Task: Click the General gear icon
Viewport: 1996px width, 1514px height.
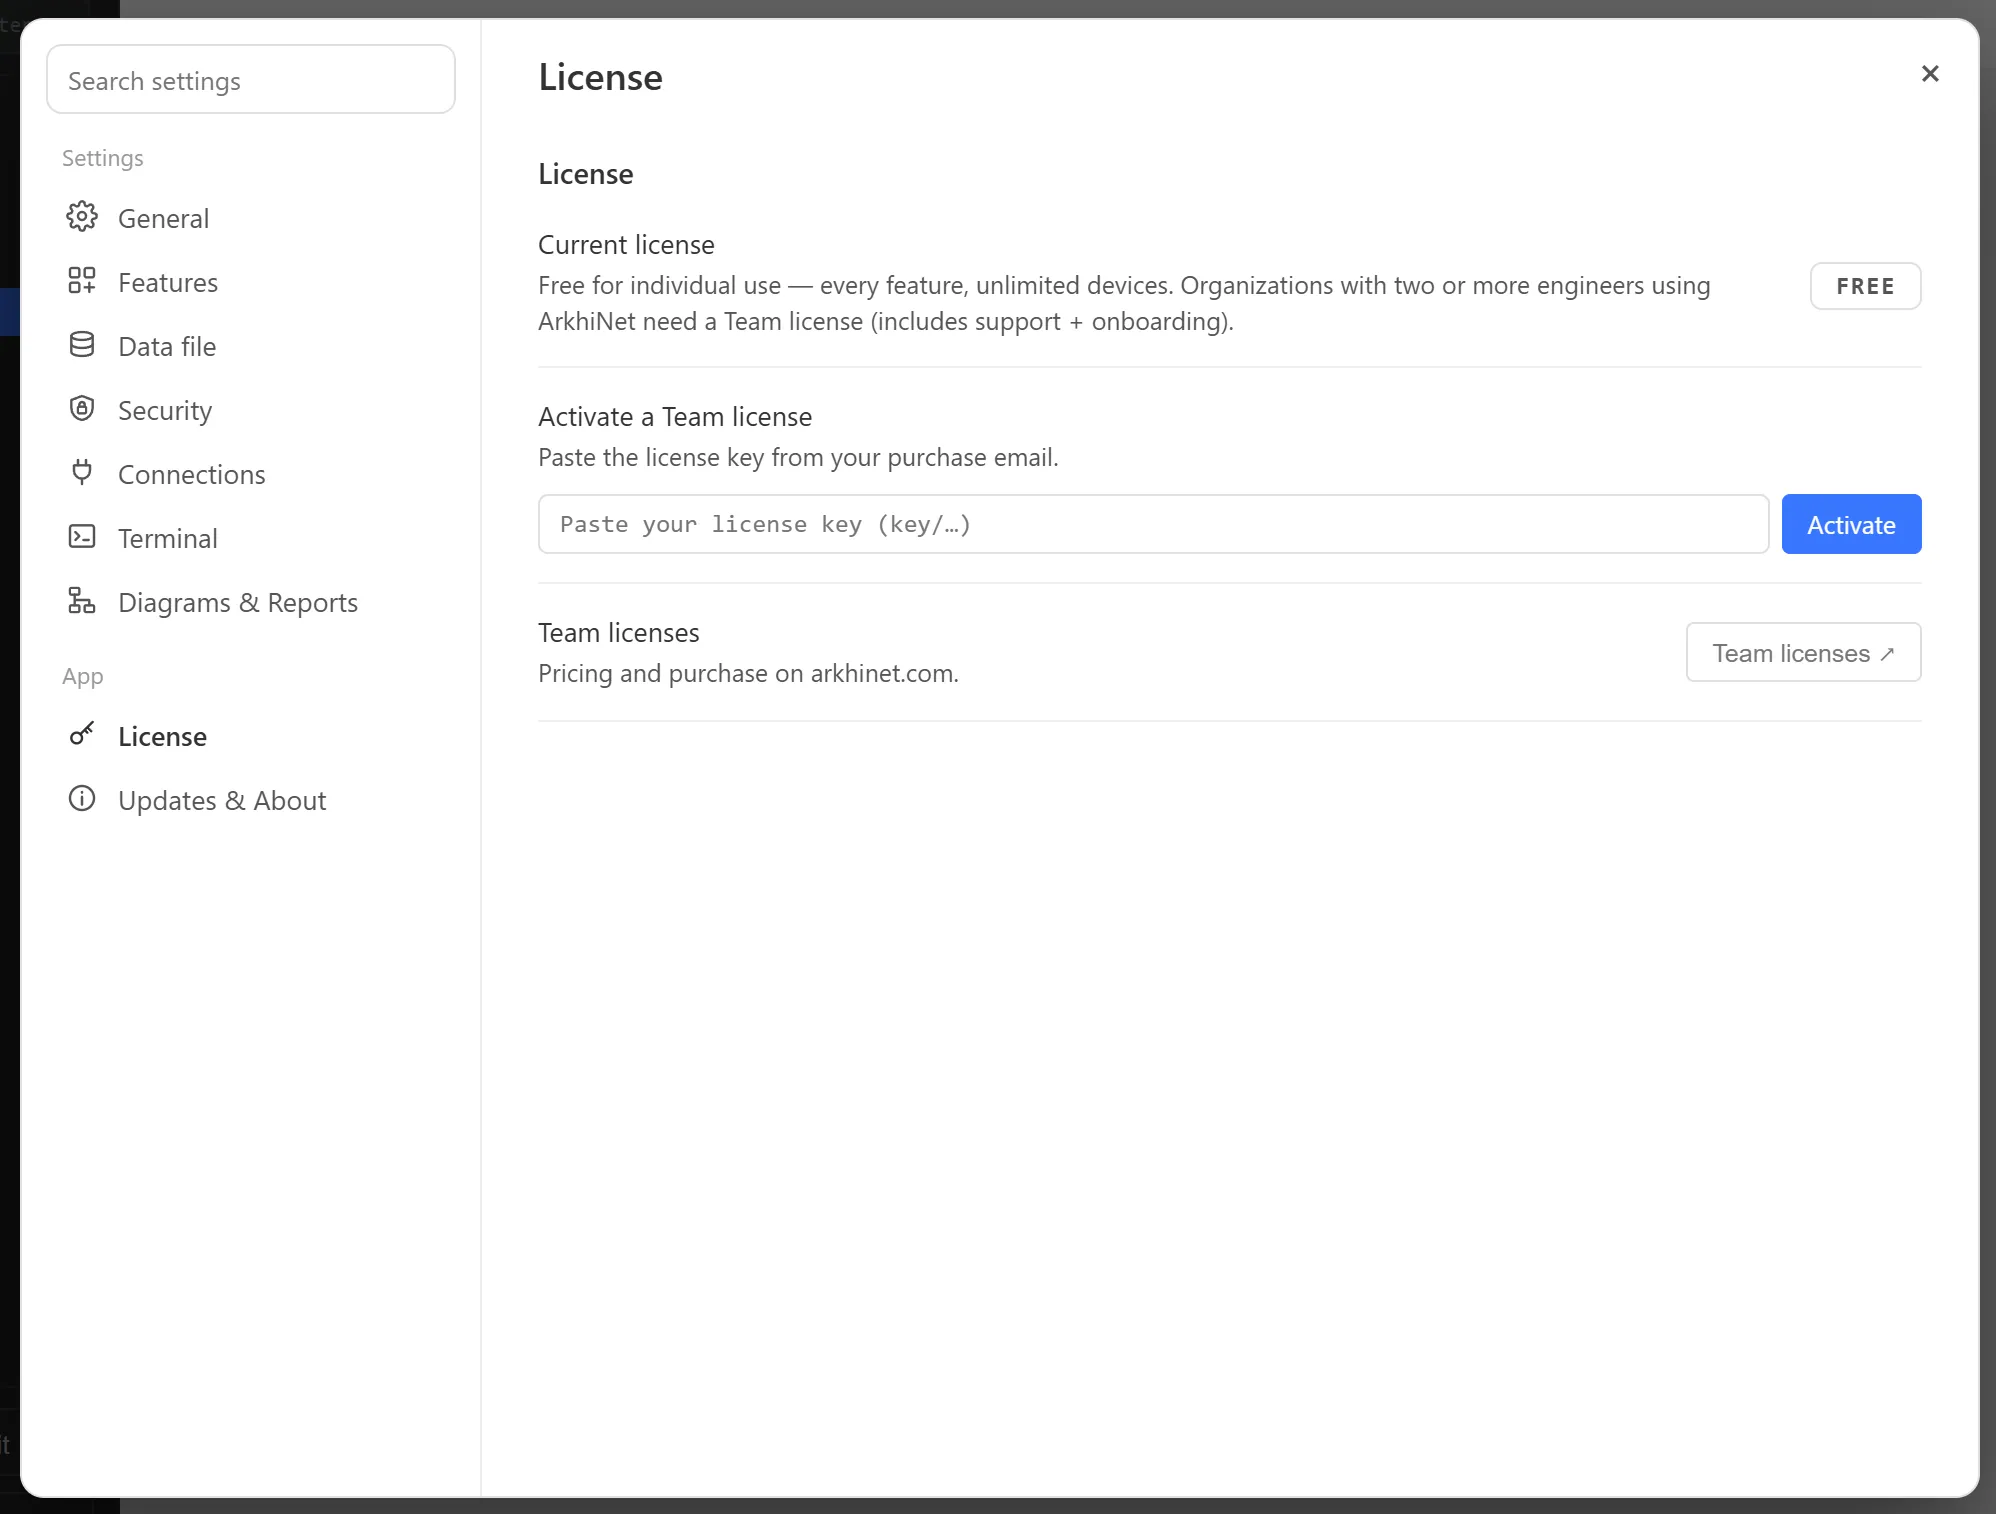Action: pos(82,217)
